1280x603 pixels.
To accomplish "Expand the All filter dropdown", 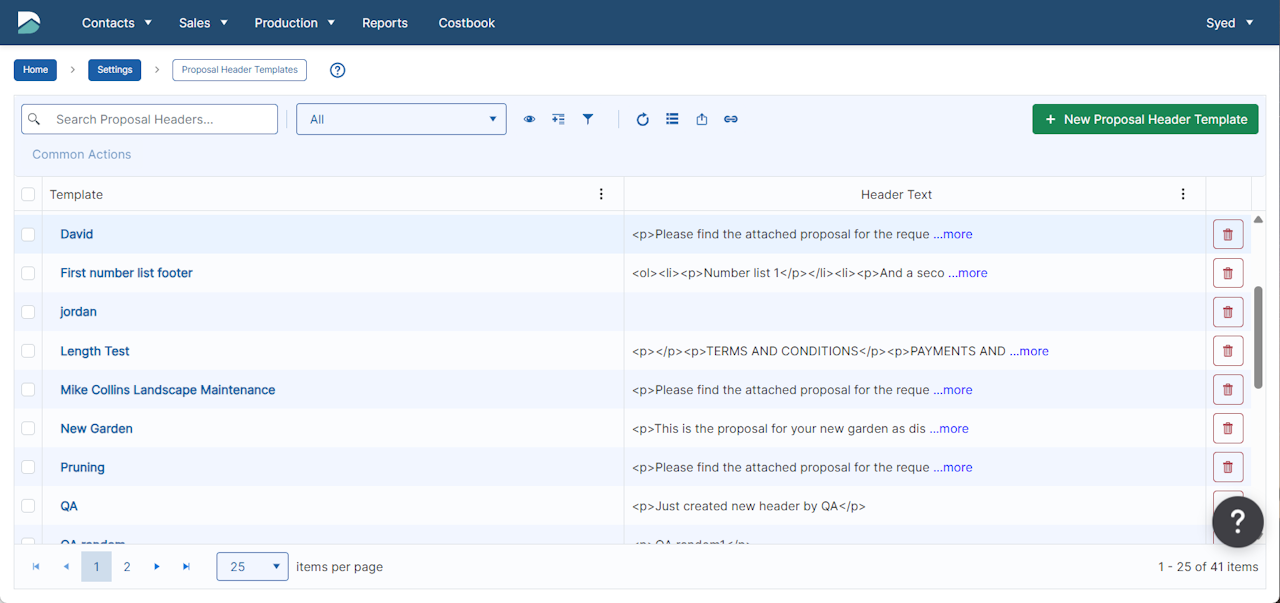I will [401, 119].
